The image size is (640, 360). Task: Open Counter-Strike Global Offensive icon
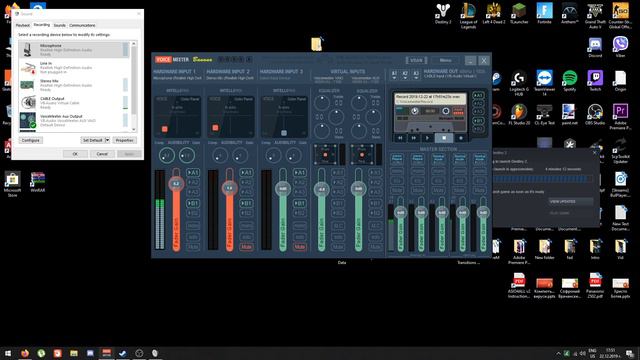point(620,16)
